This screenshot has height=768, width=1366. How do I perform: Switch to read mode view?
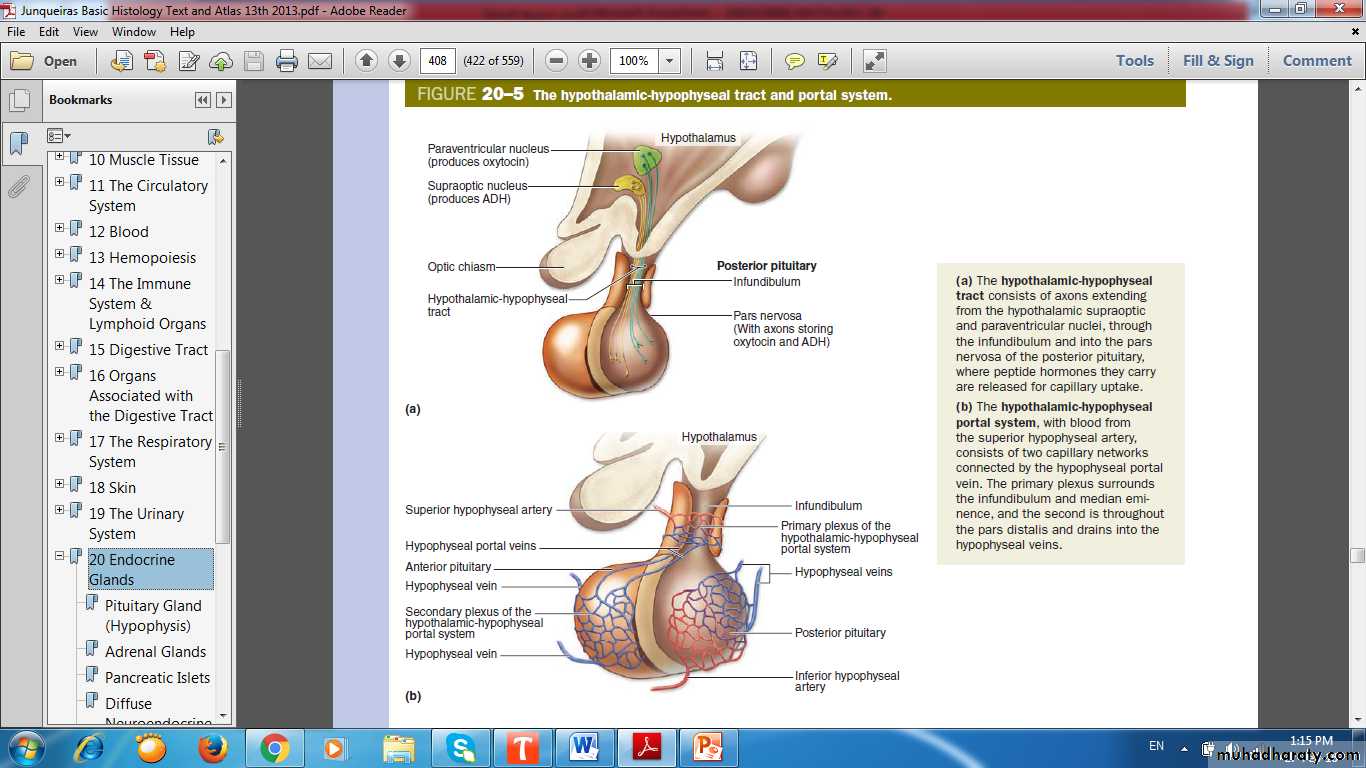pos(874,61)
